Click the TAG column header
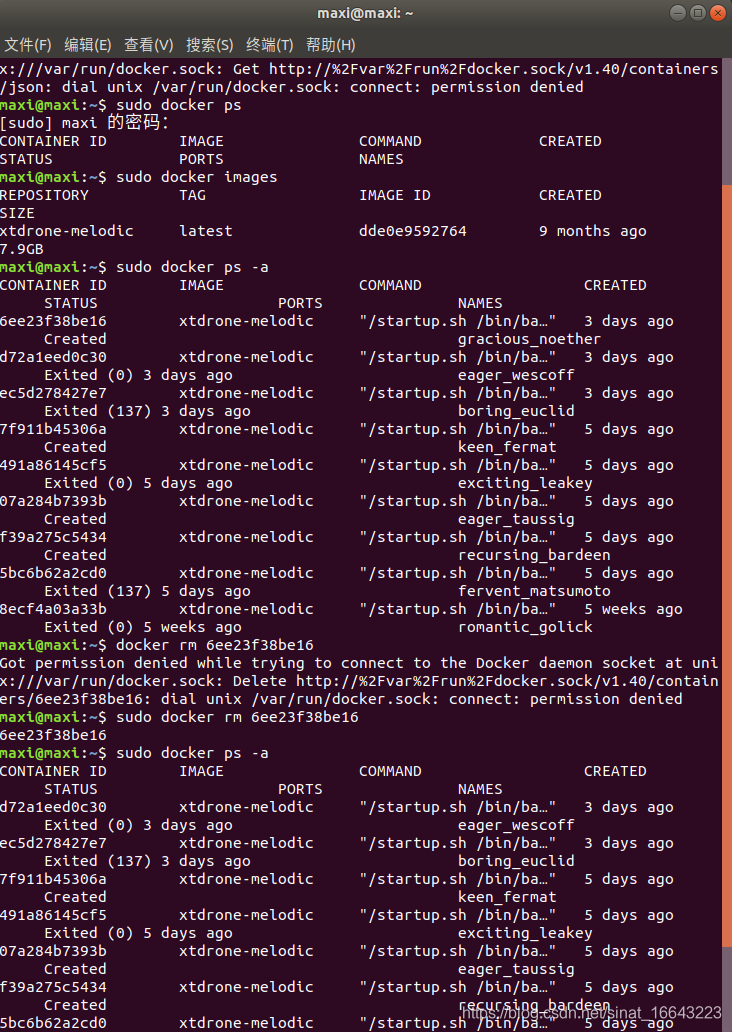Image resolution: width=732 pixels, height=1032 pixels. point(192,195)
